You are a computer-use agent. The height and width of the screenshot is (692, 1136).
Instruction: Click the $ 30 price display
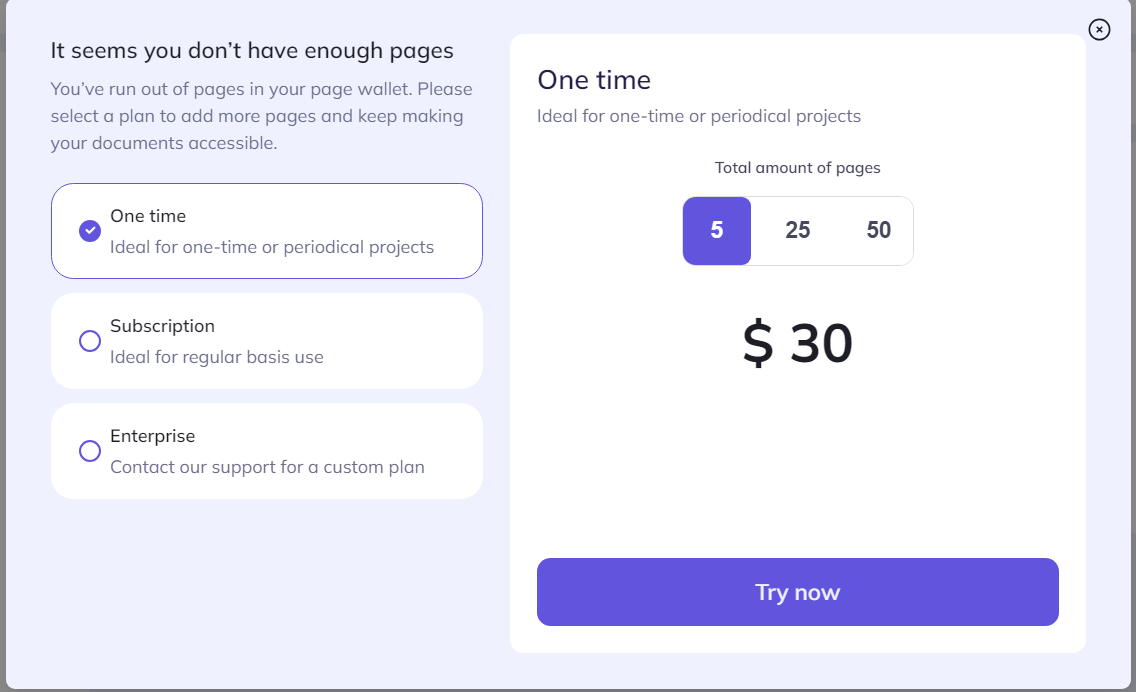(797, 344)
